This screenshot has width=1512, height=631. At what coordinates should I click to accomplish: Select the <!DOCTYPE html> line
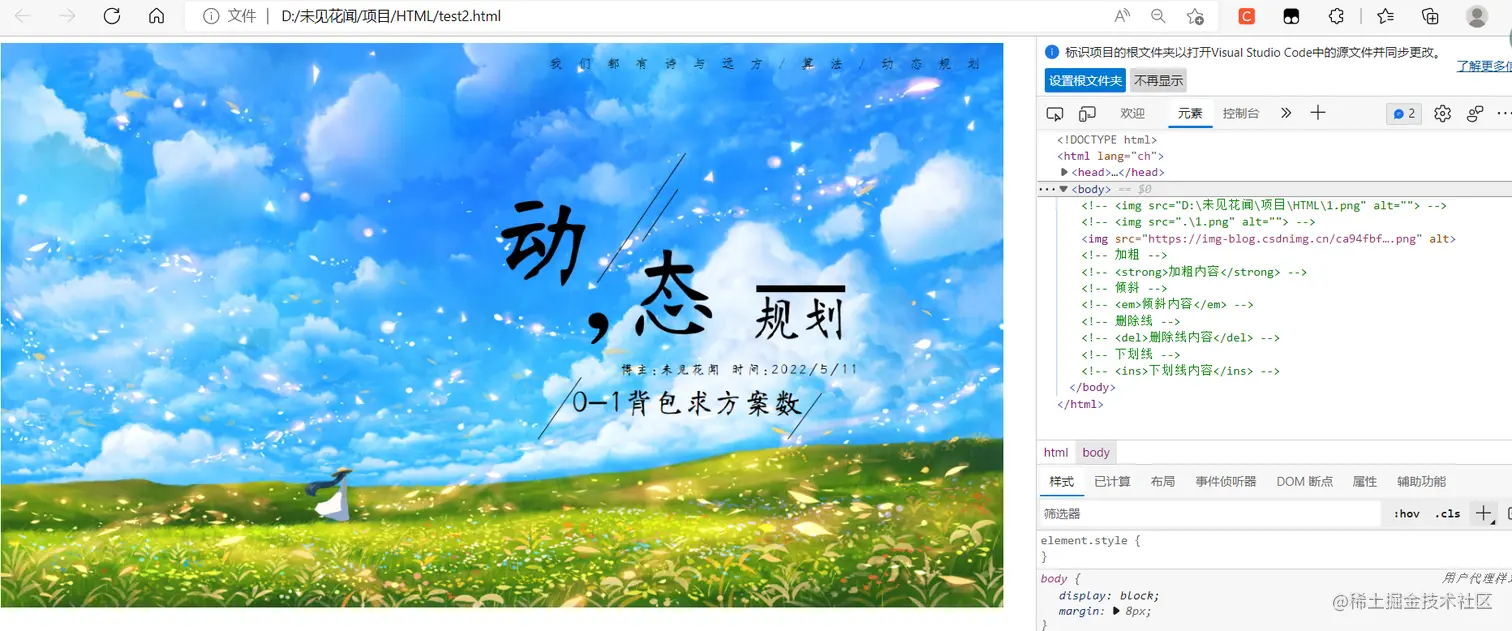pyautogui.click(x=1107, y=140)
